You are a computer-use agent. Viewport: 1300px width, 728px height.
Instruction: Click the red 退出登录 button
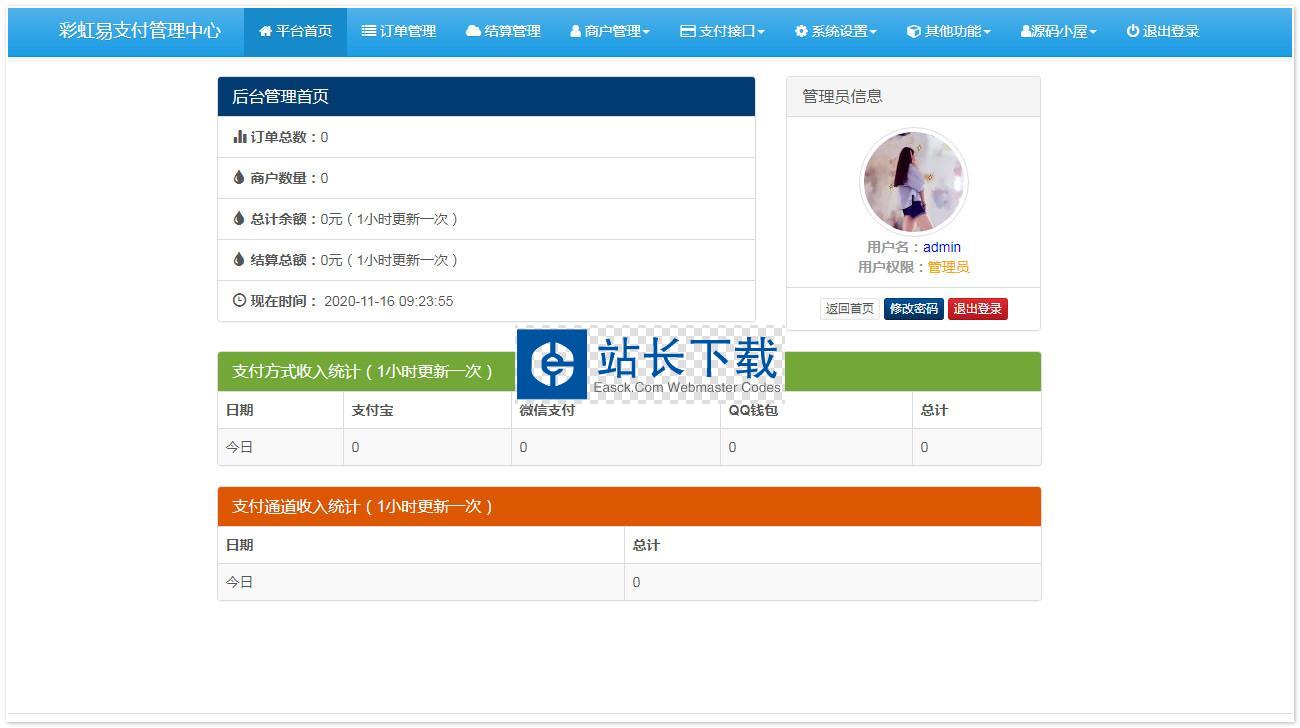[x=978, y=309]
